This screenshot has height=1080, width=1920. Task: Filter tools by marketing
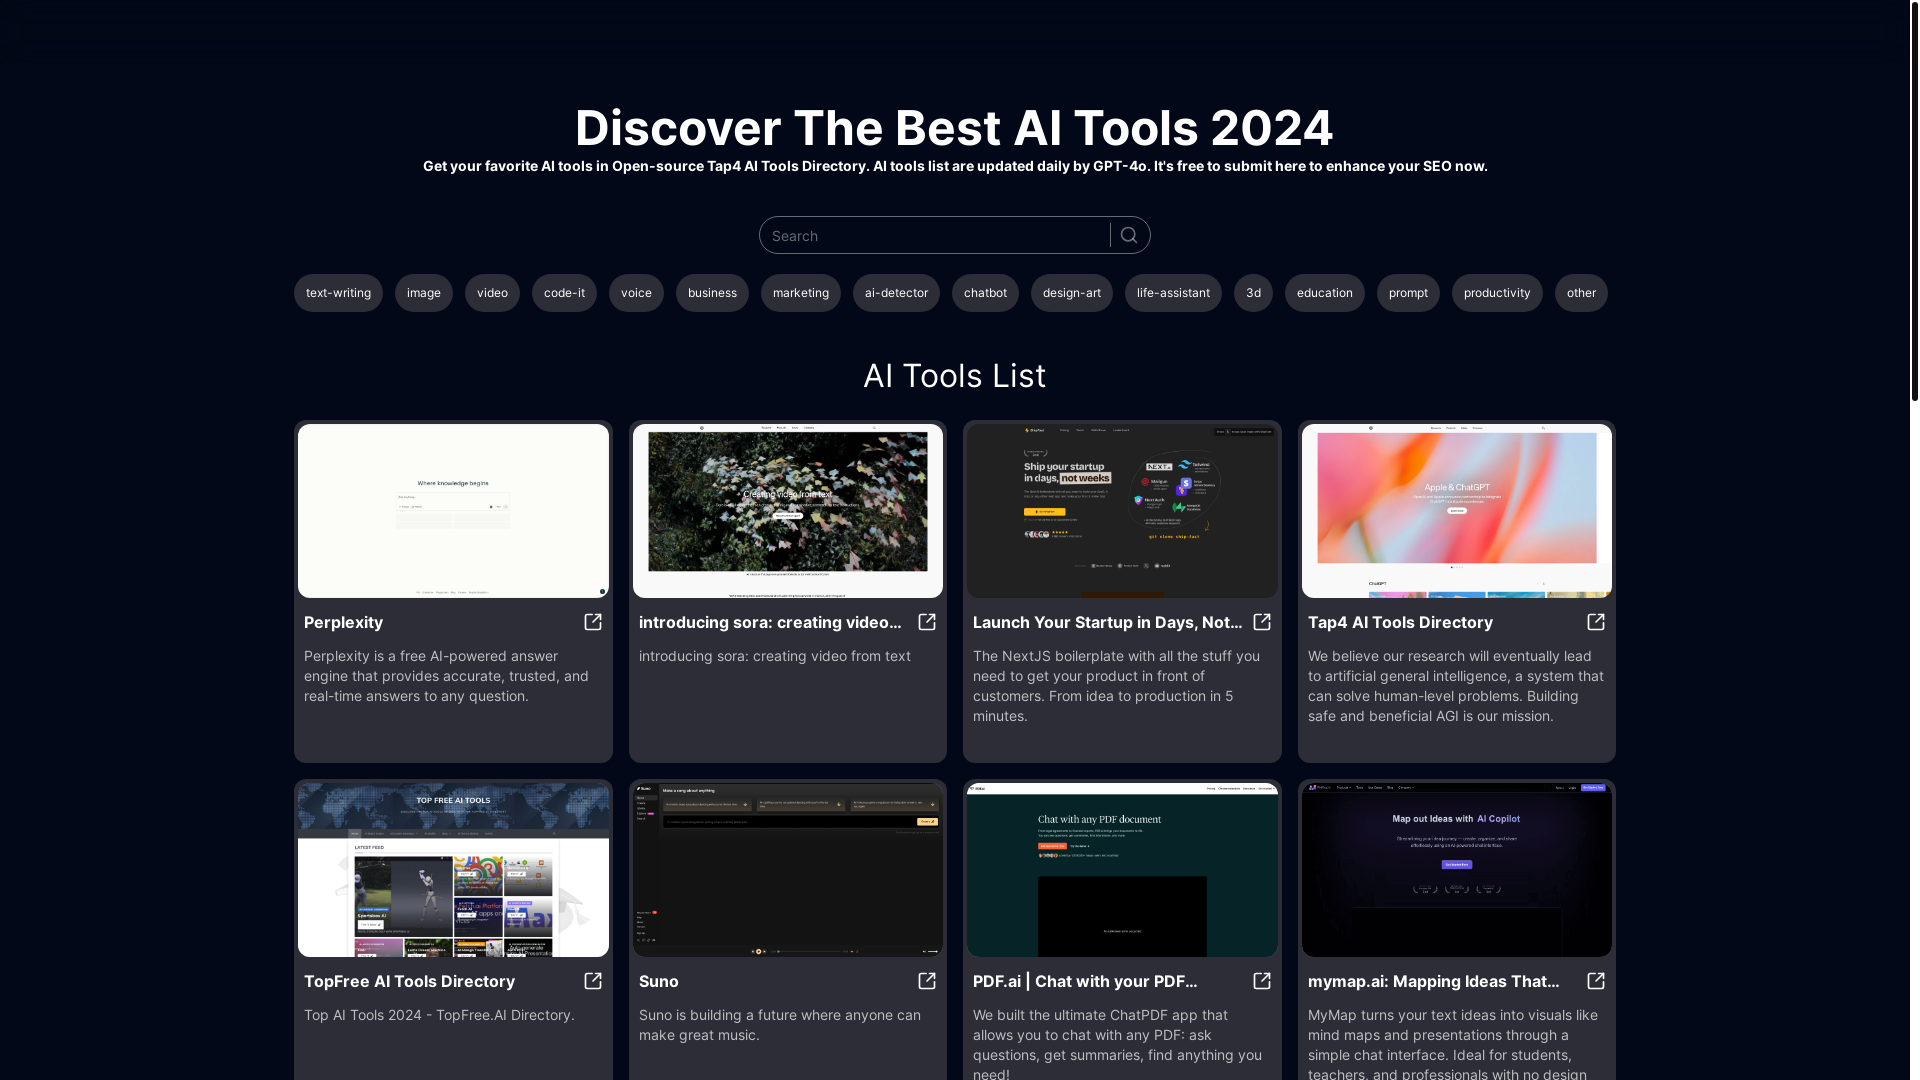801,293
